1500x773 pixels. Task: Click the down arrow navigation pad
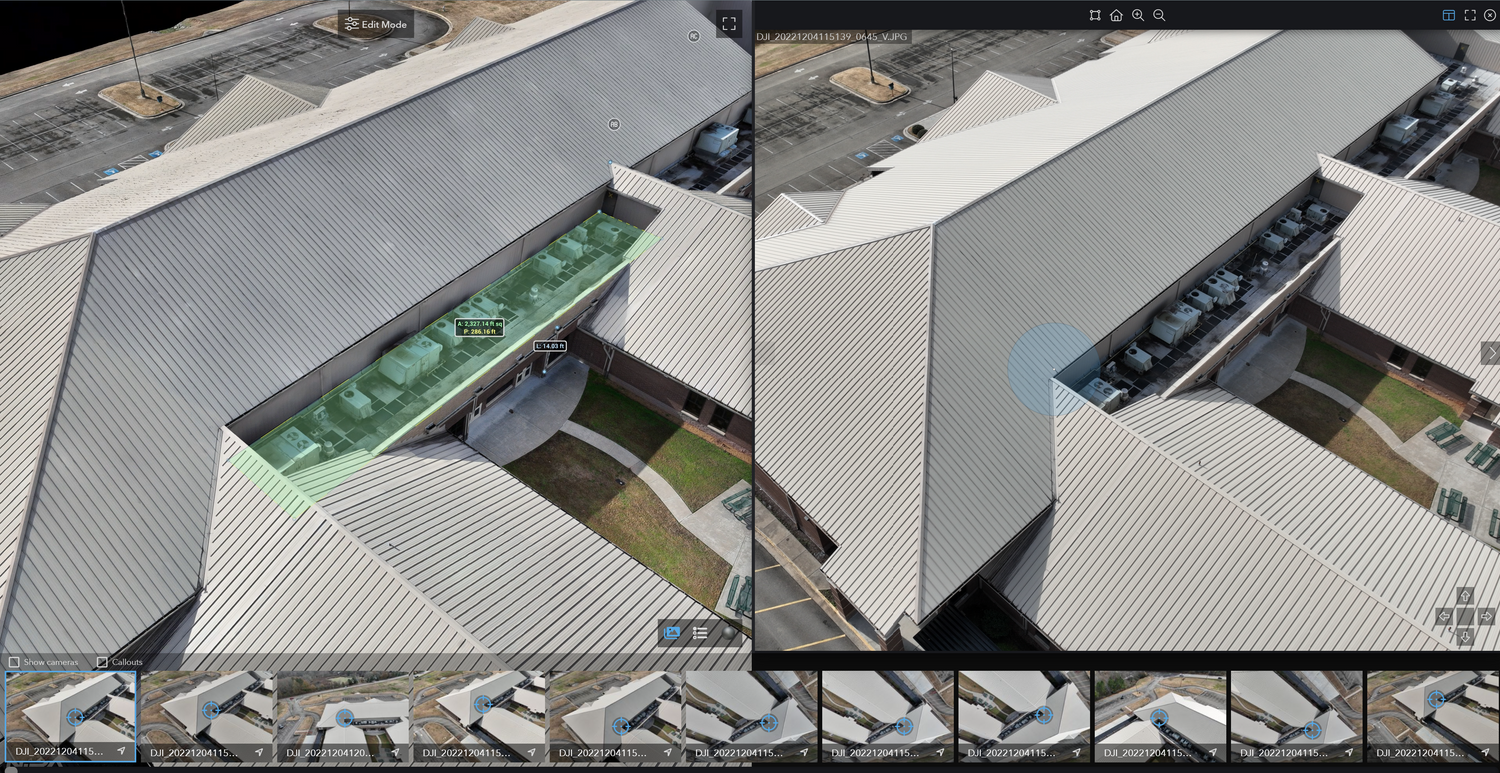point(1466,637)
